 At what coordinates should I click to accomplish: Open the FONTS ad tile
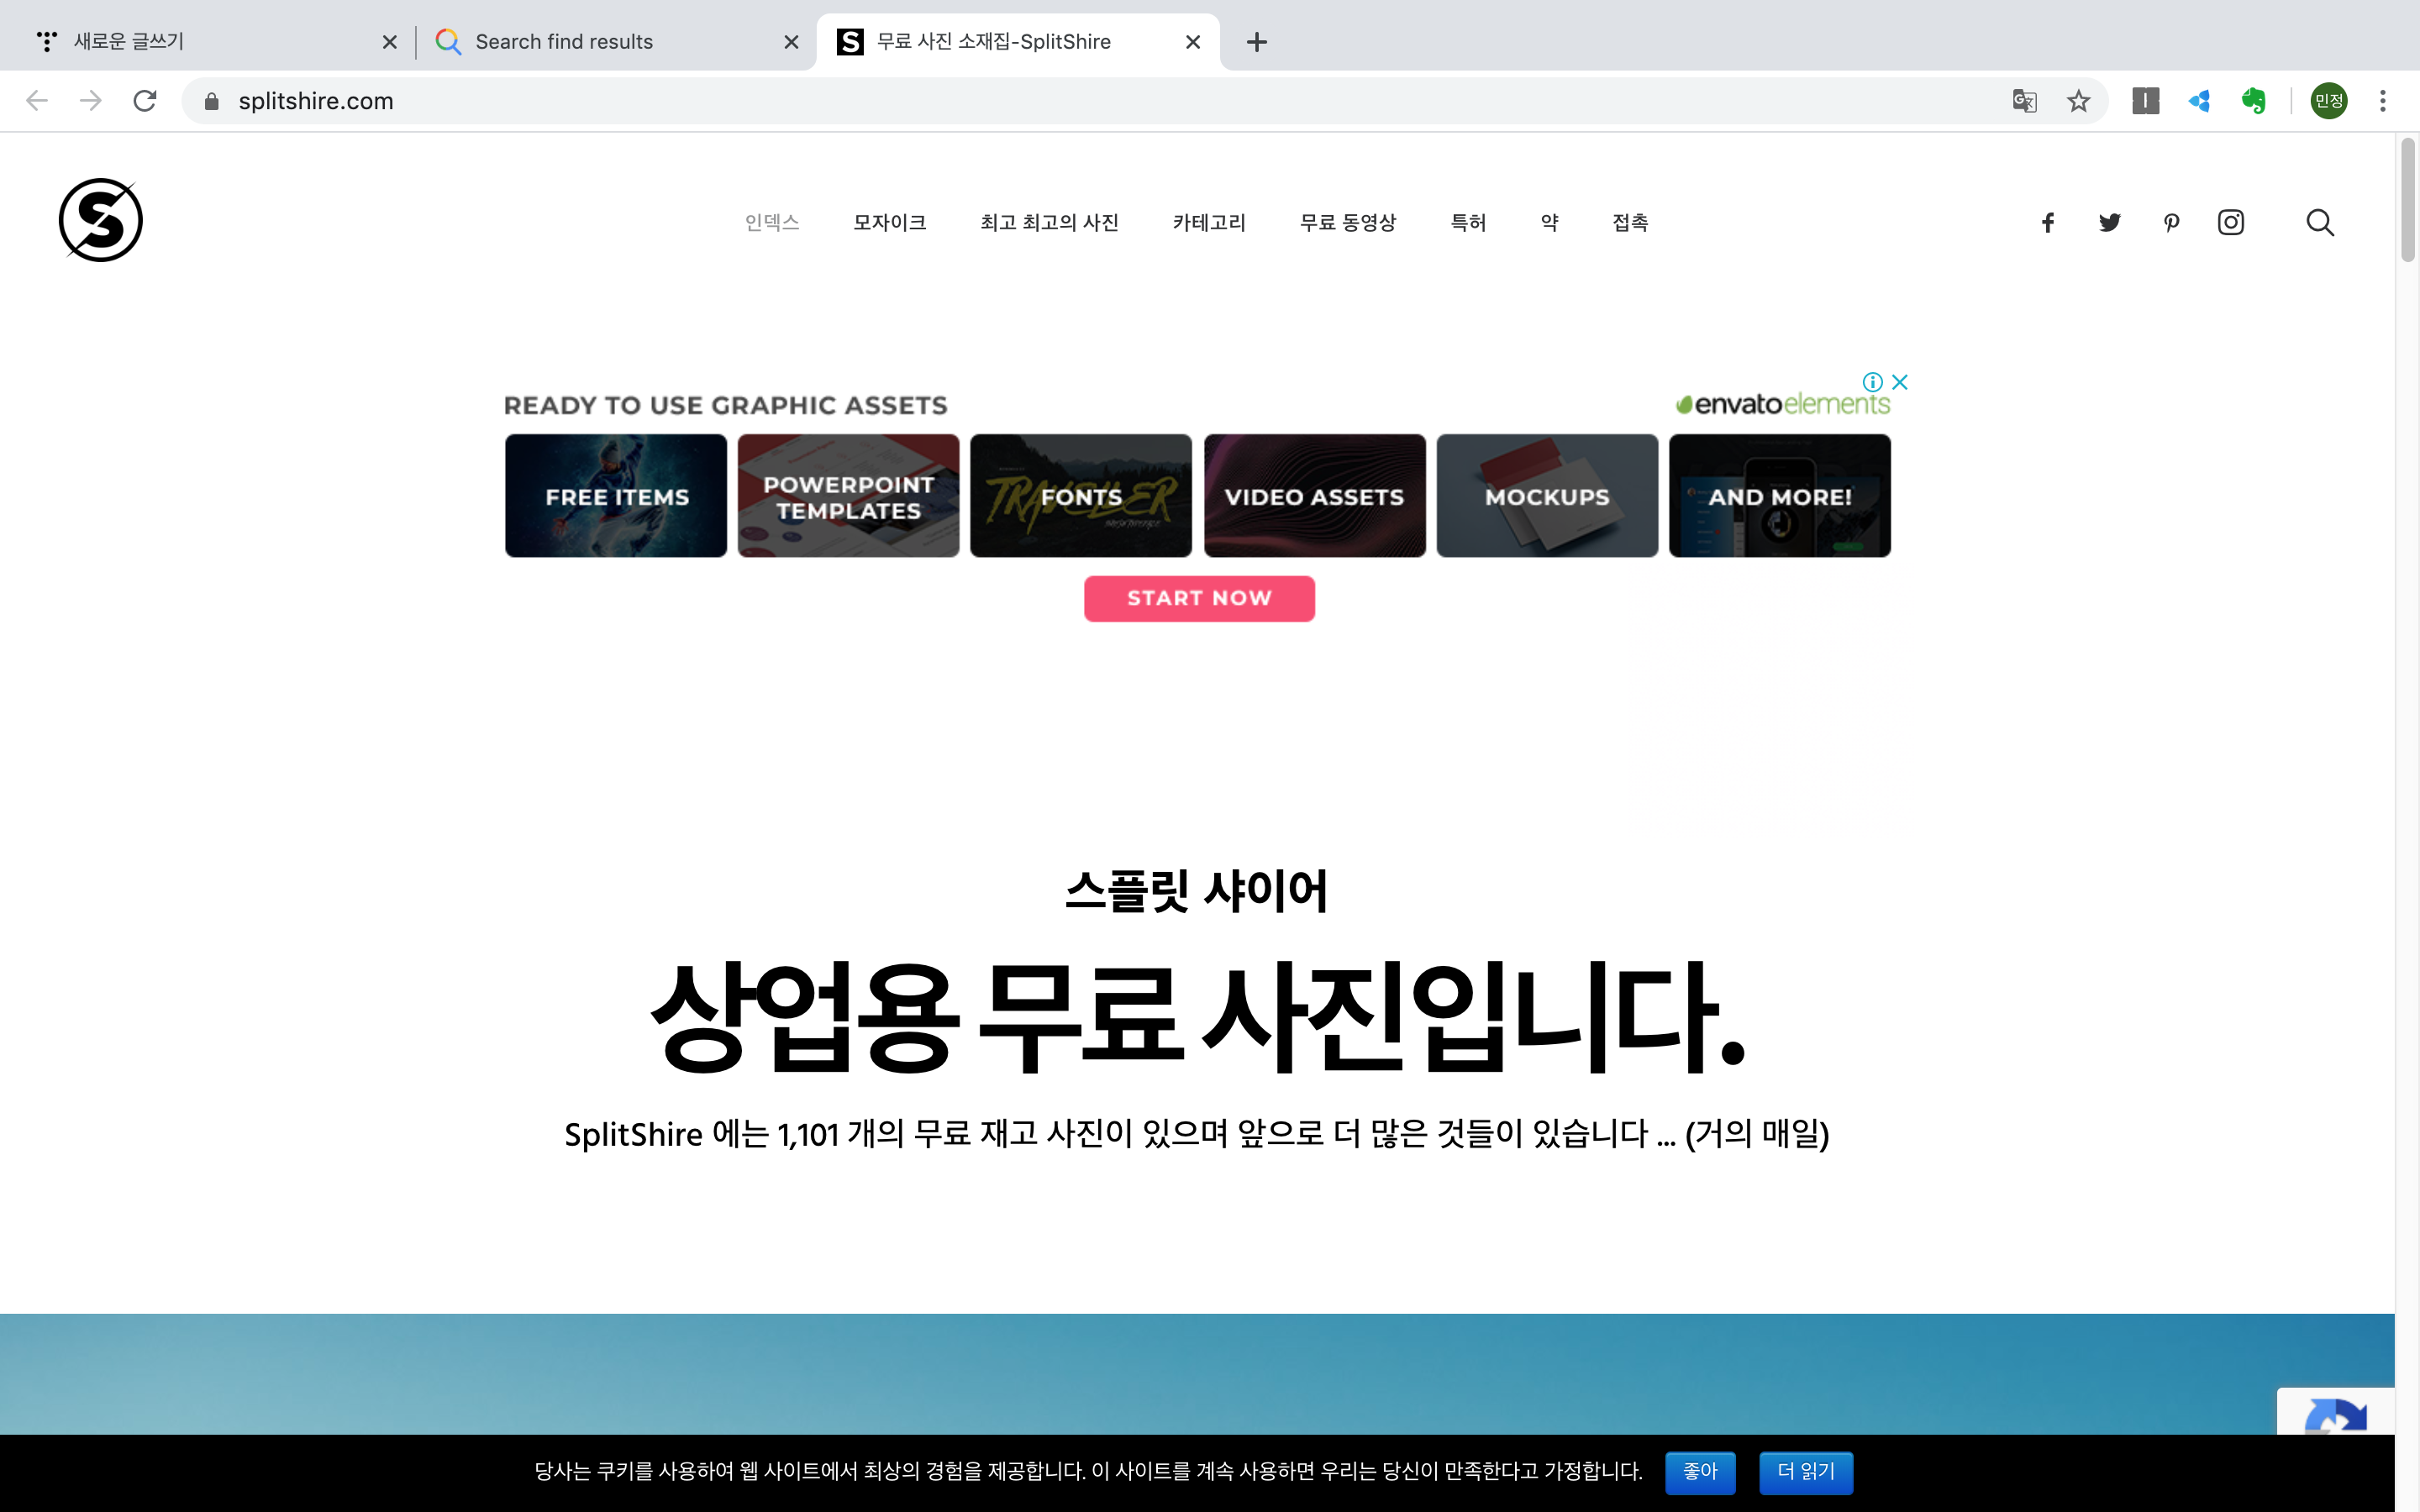click(1081, 496)
